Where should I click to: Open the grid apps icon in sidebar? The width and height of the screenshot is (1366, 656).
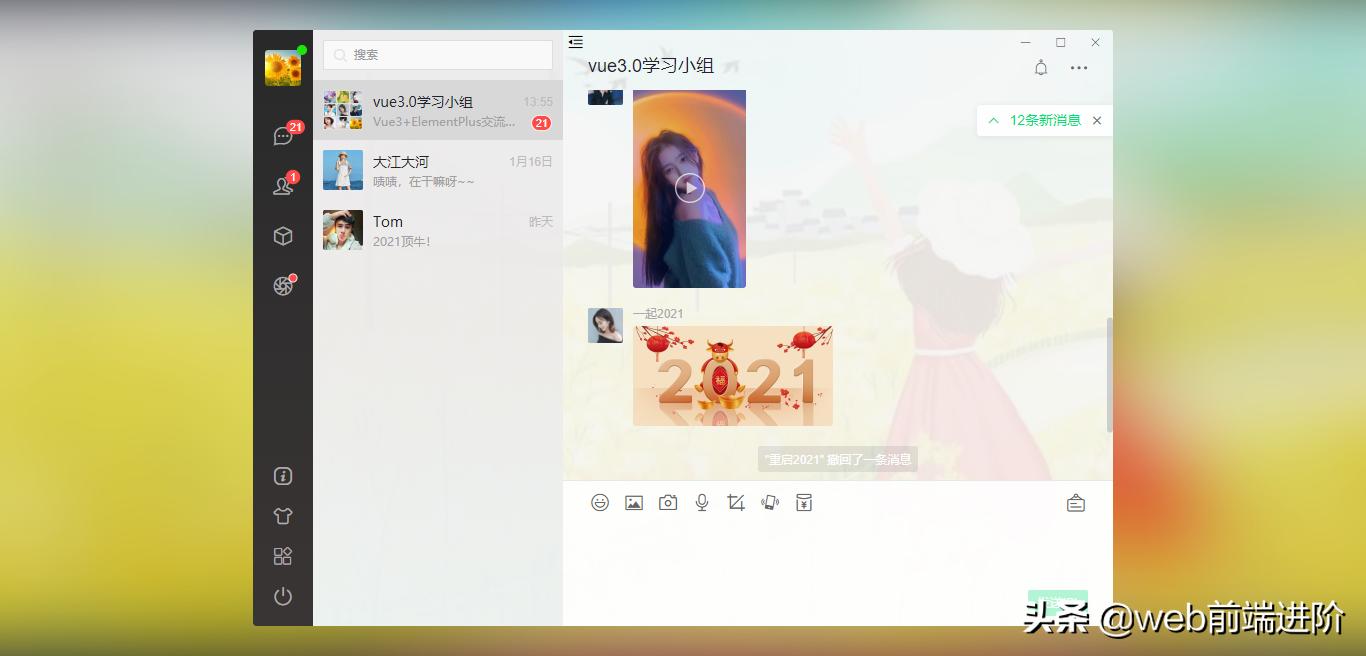[x=283, y=556]
